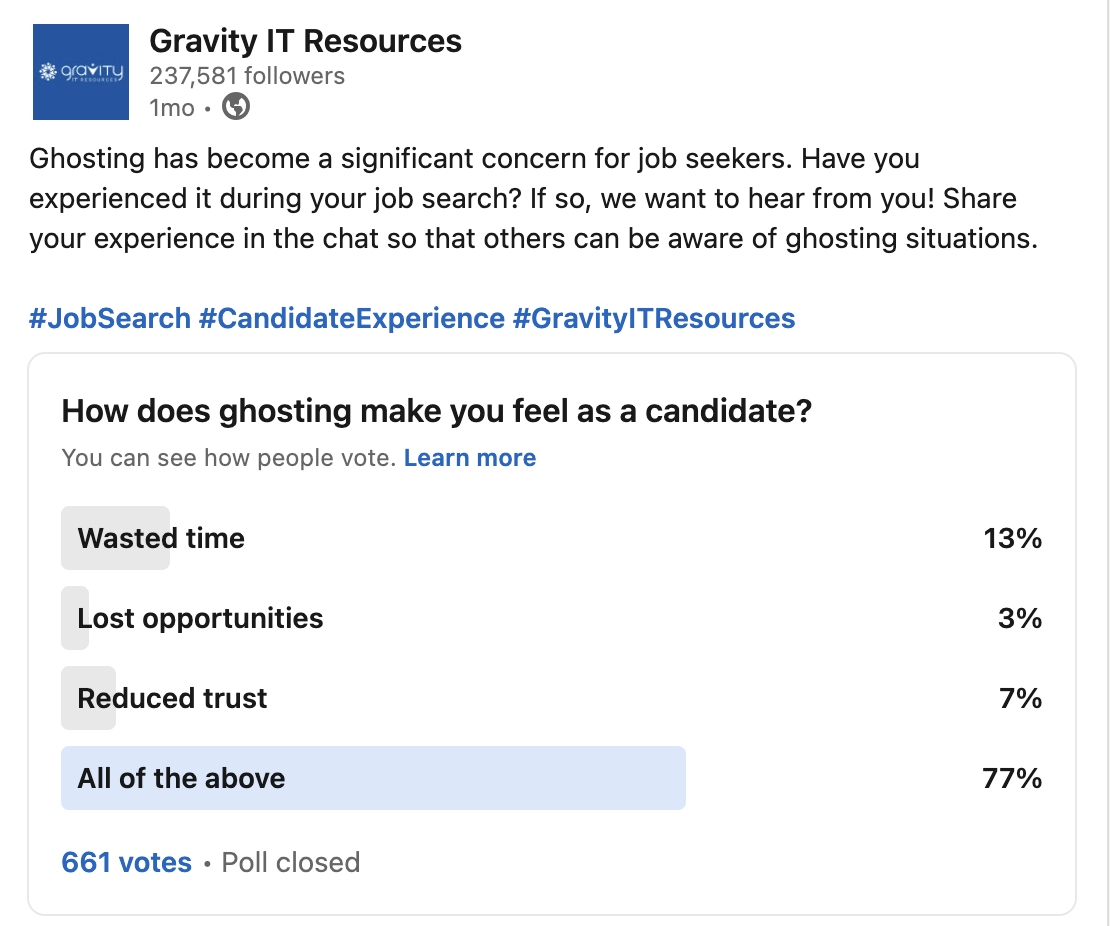Image resolution: width=1110 pixels, height=926 pixels.
Task: Click the Gravity IT Resources logo thumbnail
Action: click(x=81, y=72)
